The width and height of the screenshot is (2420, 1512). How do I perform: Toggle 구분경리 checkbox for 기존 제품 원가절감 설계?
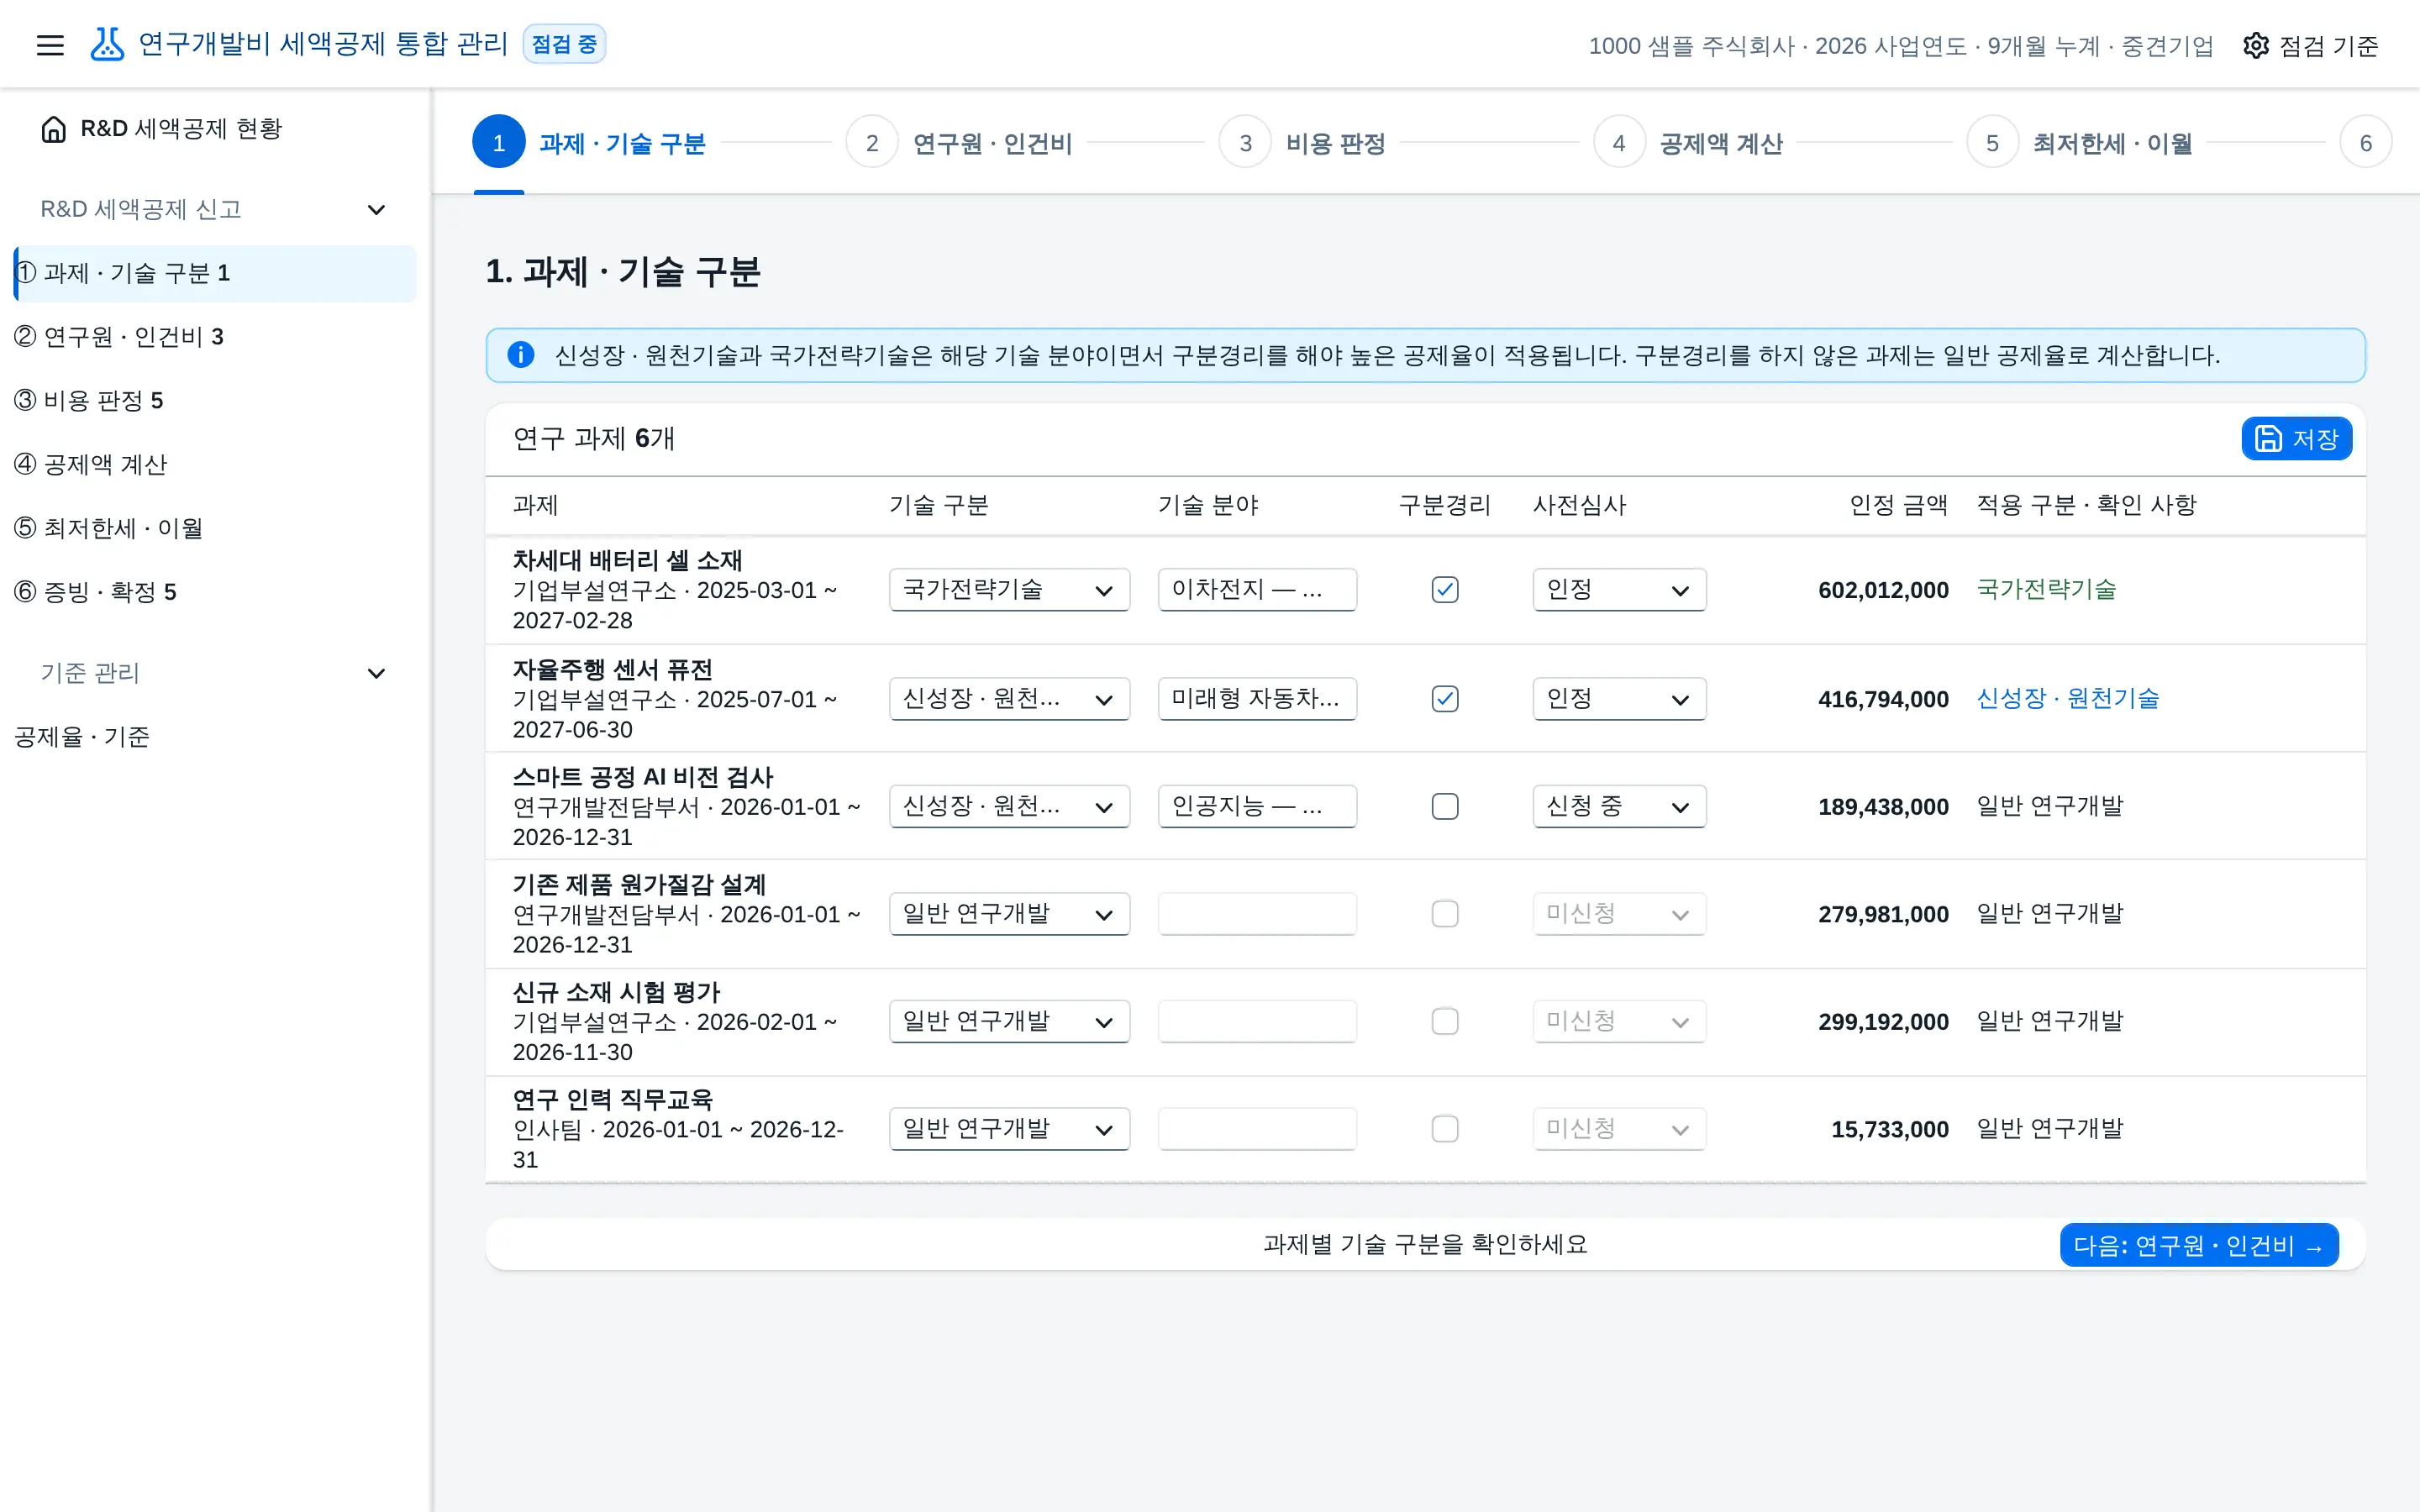1445,914
